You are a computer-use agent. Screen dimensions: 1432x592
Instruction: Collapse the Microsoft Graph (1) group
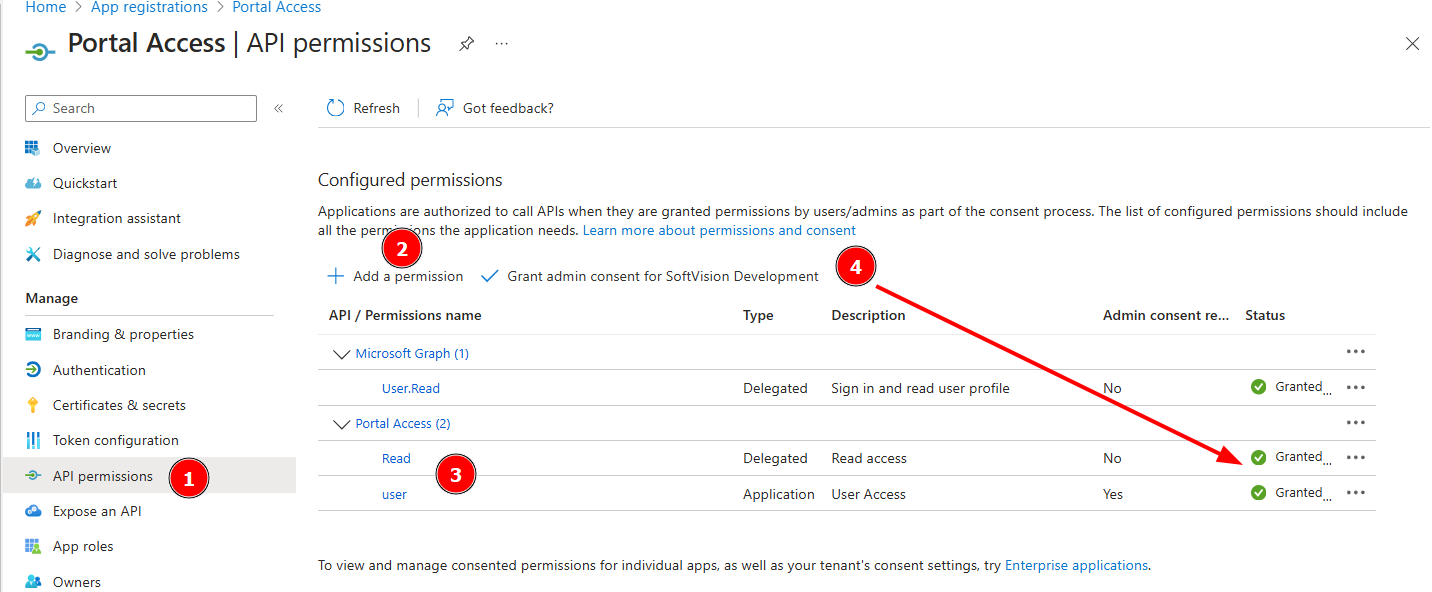pyautogui.click(x=342, y=354)
